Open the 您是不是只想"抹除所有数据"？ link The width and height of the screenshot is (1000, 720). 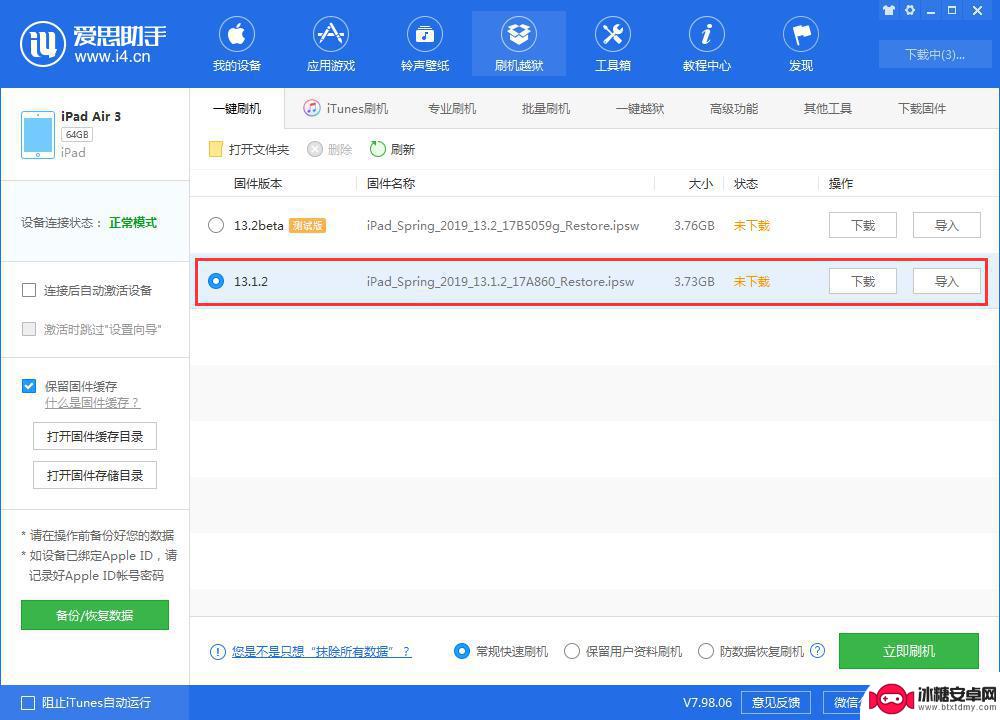321,652
